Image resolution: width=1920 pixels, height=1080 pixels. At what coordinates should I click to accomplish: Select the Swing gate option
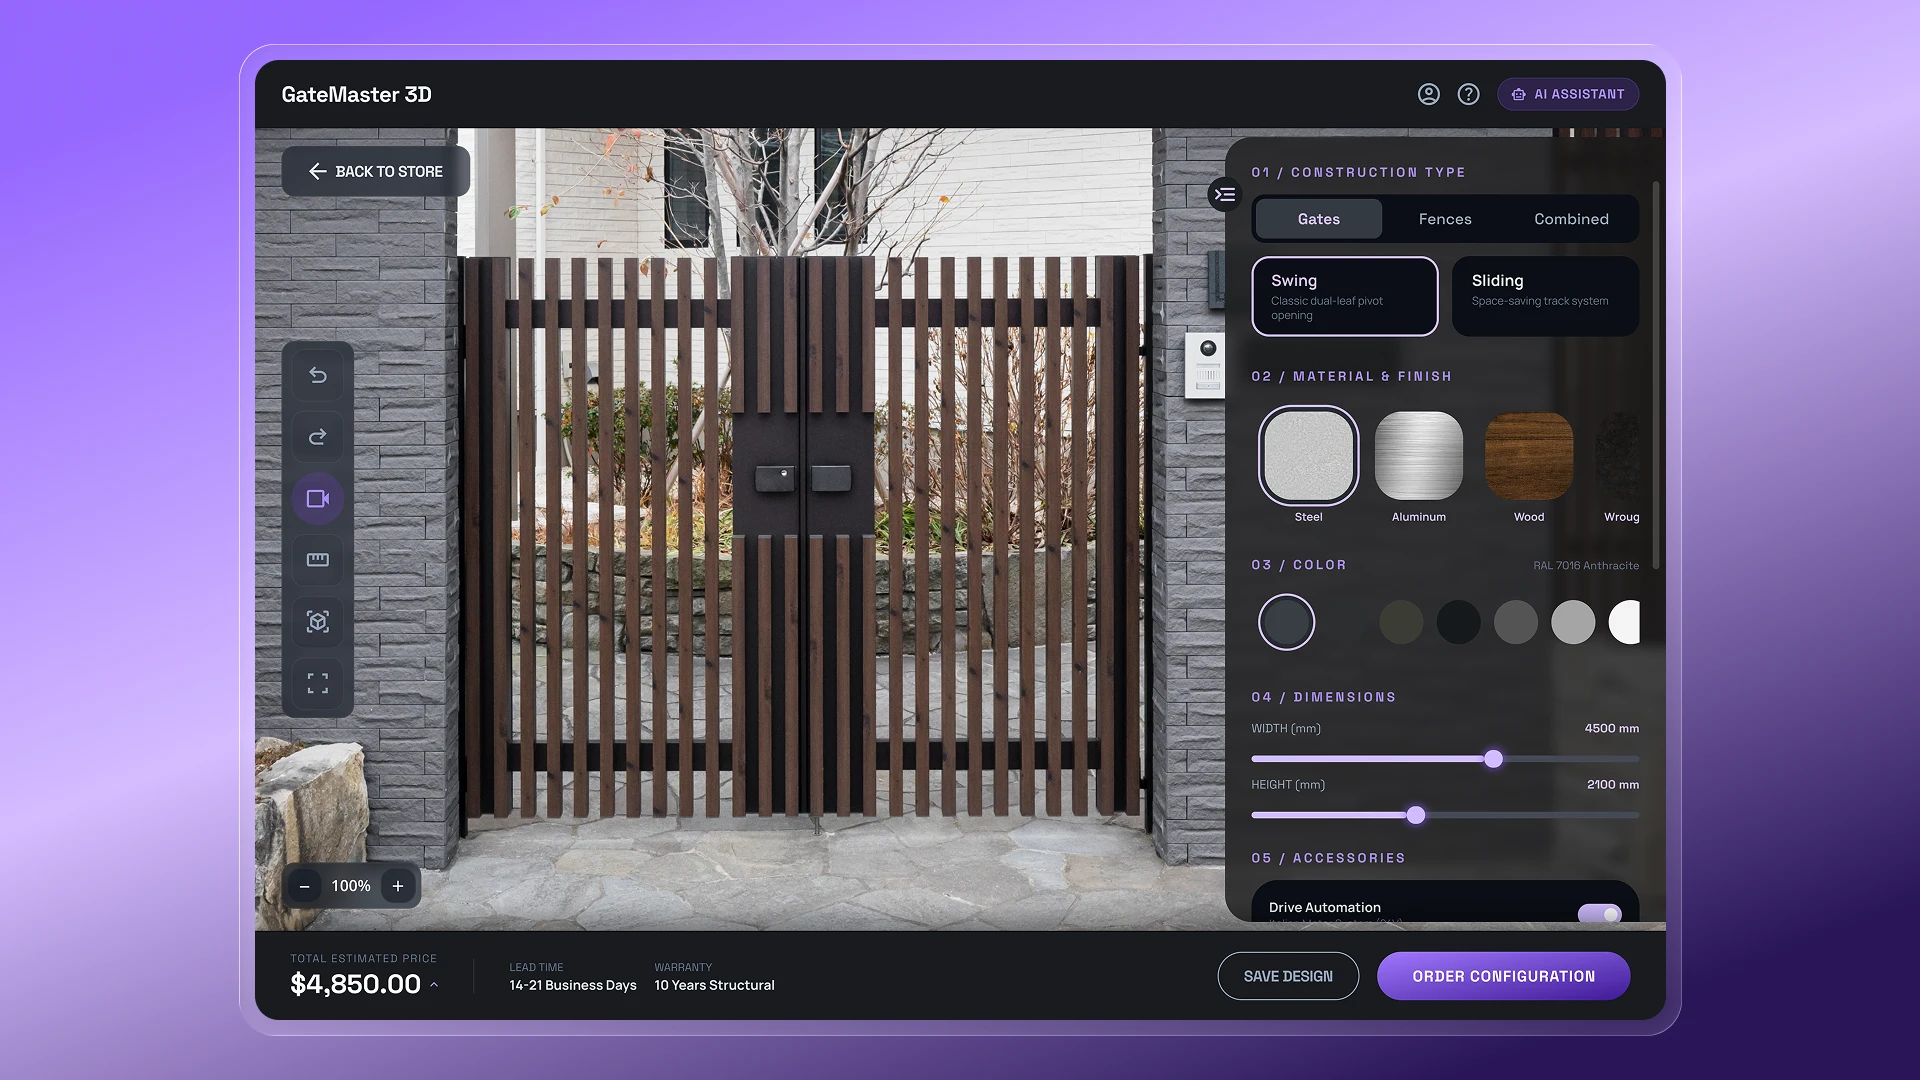[1344, 296]
